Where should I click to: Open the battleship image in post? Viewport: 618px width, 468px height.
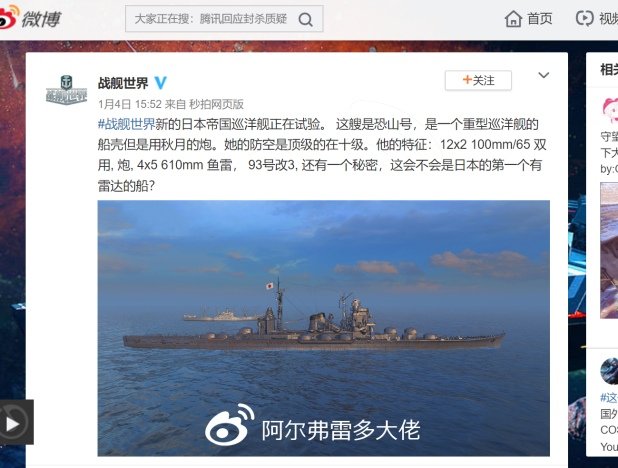coord(324,328)
